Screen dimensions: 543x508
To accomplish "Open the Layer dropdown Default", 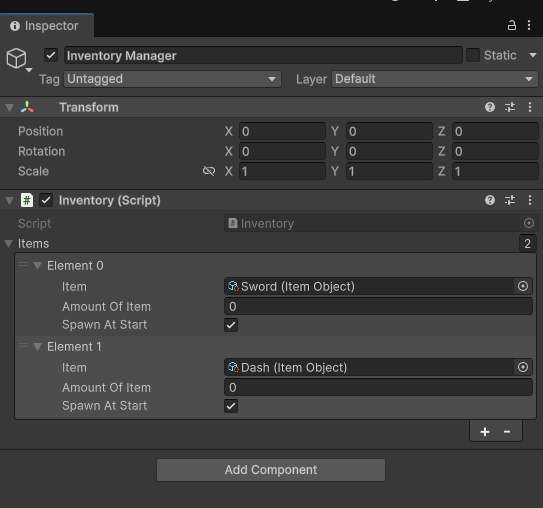I will (435, 79).
